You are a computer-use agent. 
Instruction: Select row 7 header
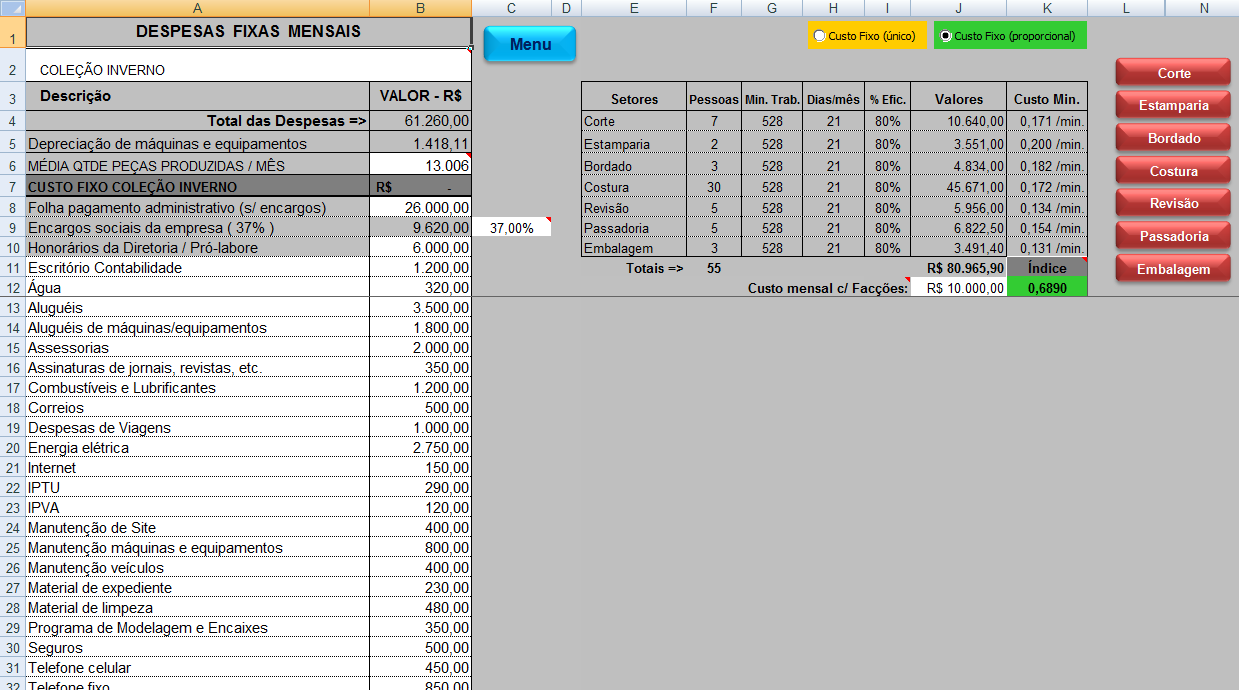pyautogui.click(x=12, y=187)
